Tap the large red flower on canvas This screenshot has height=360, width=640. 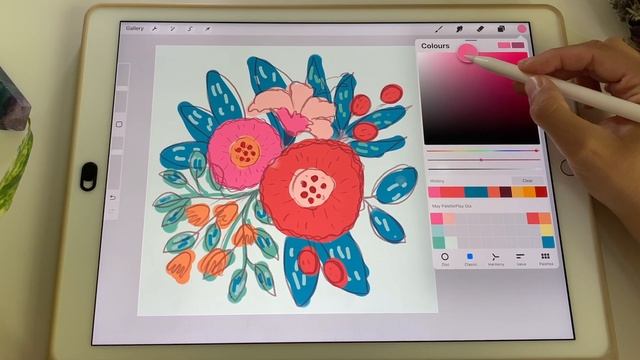(x=311, y=190)
